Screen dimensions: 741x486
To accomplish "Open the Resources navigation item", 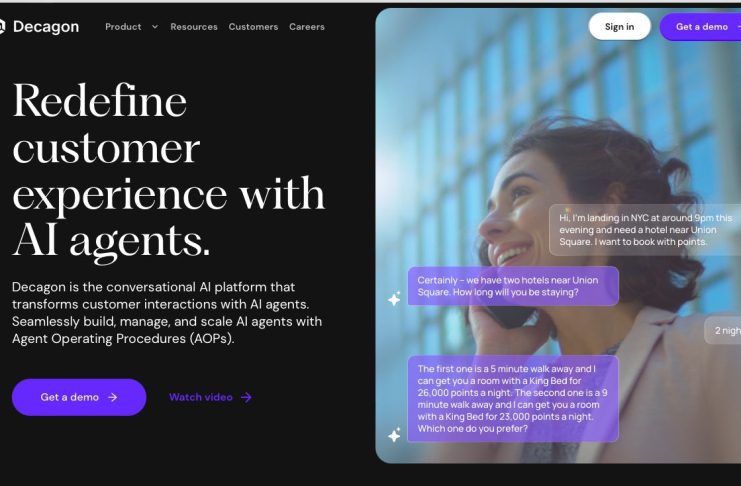I will (194, 27).
